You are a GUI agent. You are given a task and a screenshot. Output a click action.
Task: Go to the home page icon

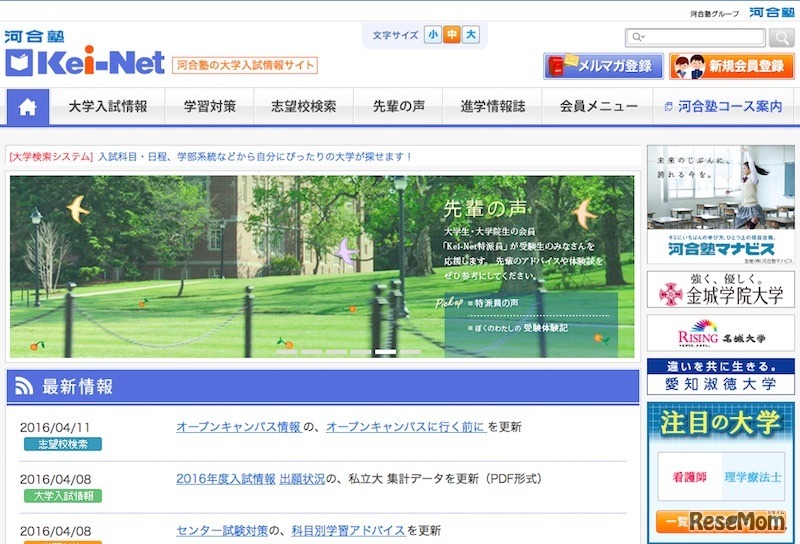28,107
